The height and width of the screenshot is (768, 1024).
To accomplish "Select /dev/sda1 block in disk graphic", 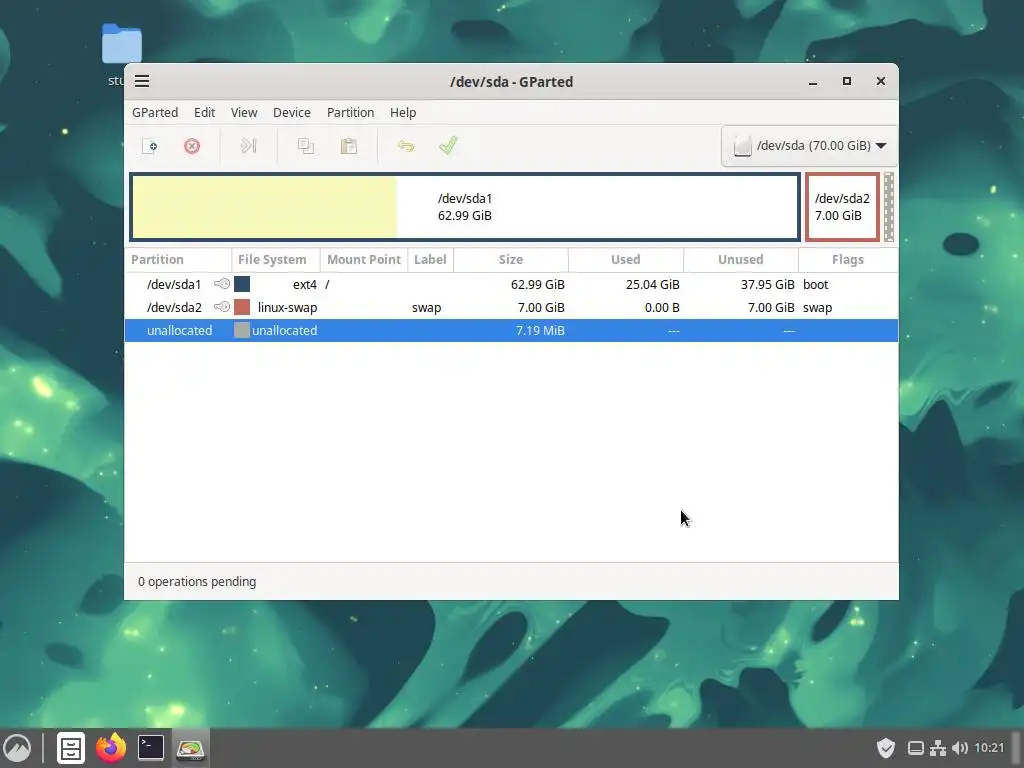I will pos(465,207).
